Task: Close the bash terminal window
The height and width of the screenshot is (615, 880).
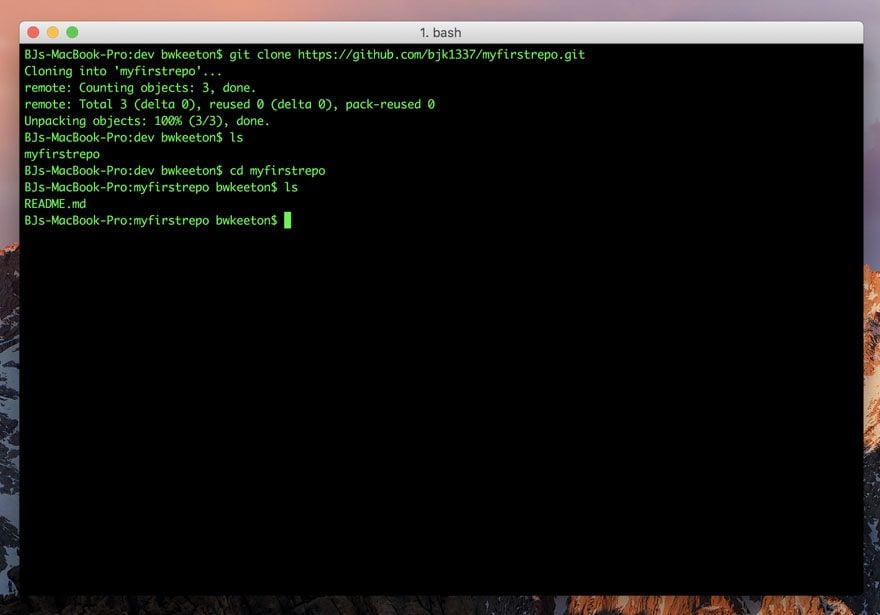Action: coord(33,33)
